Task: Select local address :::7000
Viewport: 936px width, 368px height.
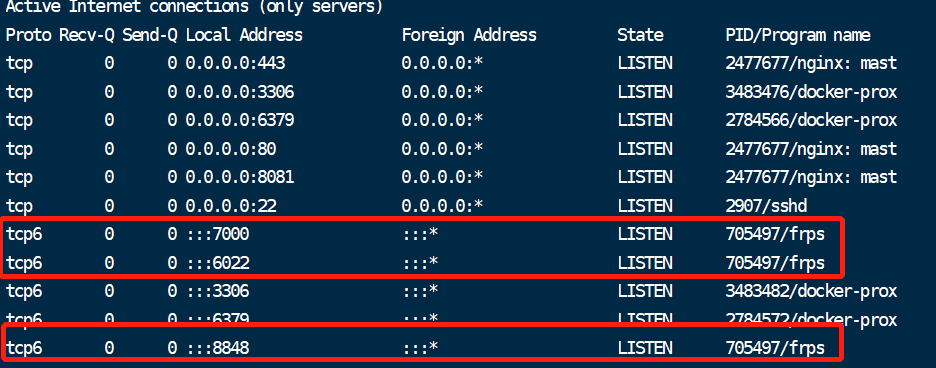Action: pyautogui.click(x=217, y=234)
